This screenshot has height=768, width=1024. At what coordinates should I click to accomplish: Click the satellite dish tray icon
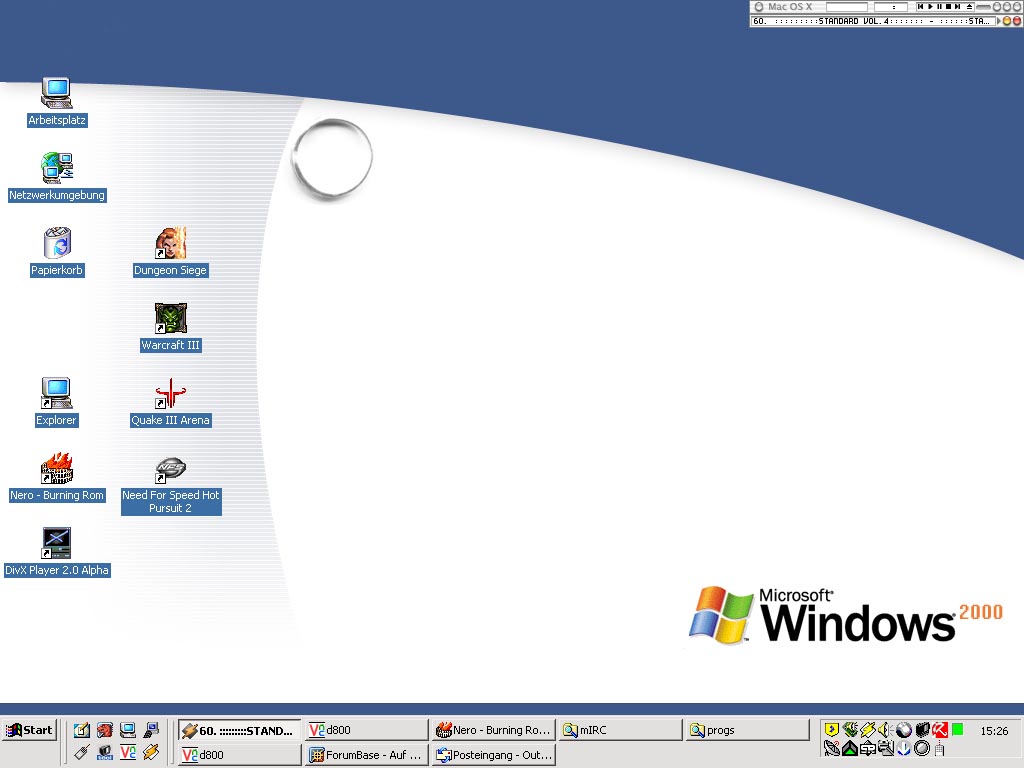[831, 748]
